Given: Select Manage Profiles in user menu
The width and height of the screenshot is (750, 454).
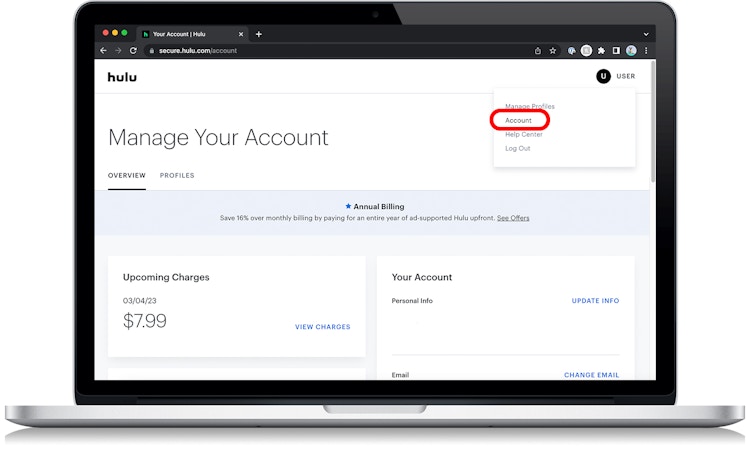Looking at the screenshot, I should (x=530, y=106).
